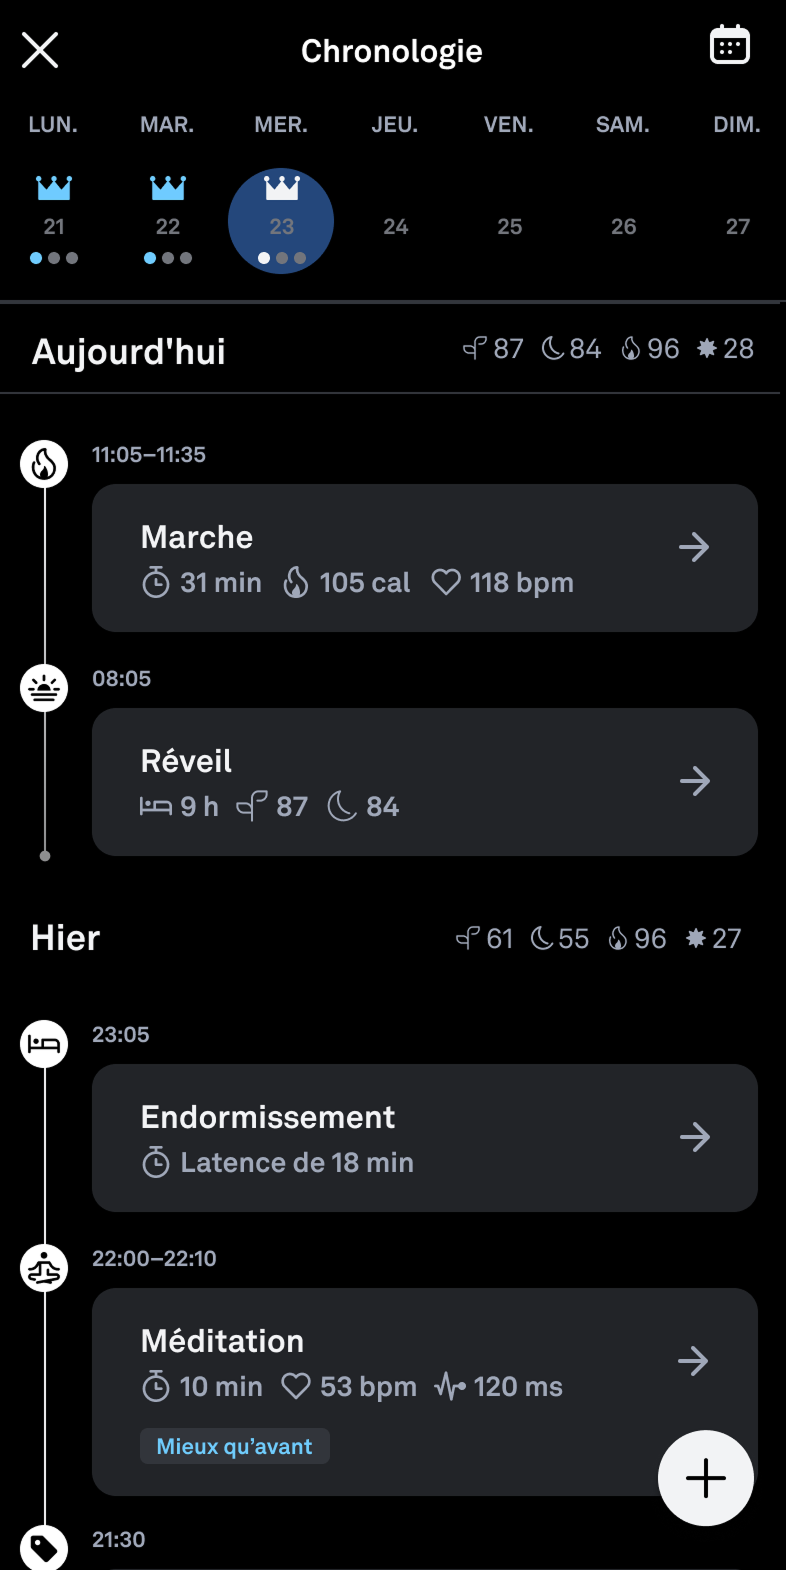
Task: Select Saturday 26 in the week strip
Action: [x=624, y=227]
